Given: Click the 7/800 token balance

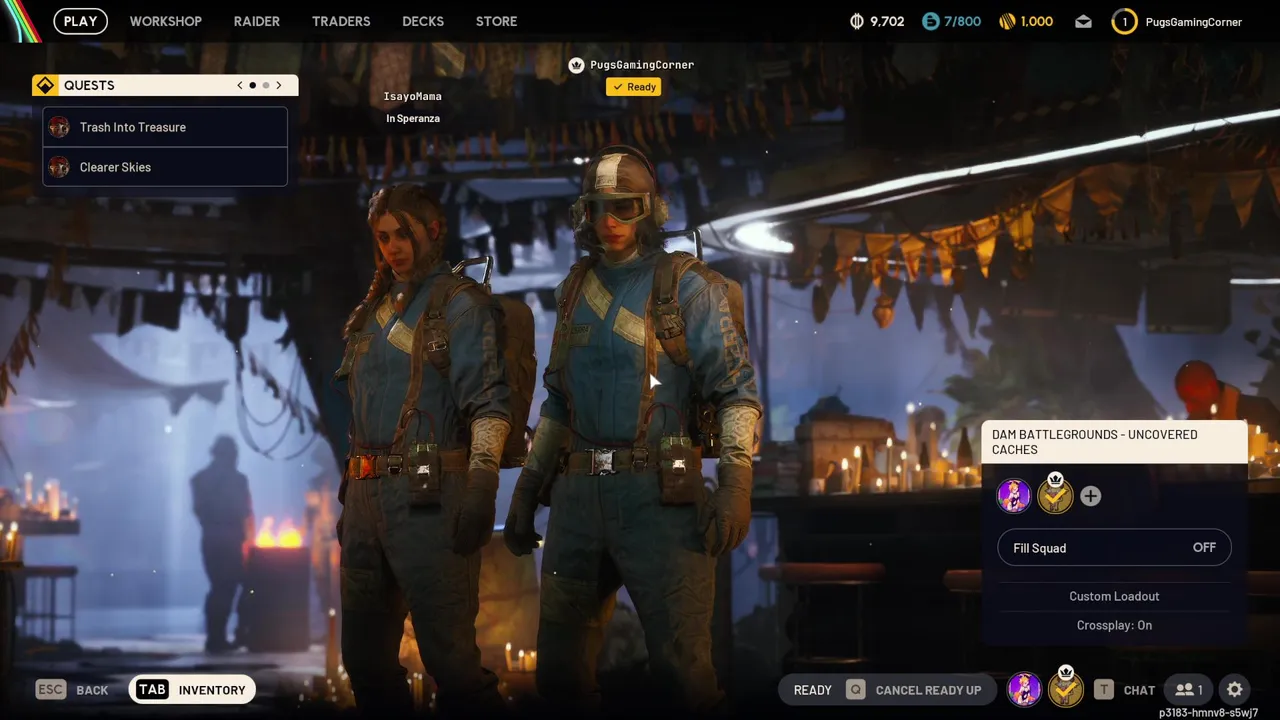Looking at the screenshot, I should click(x=963, y=21).
